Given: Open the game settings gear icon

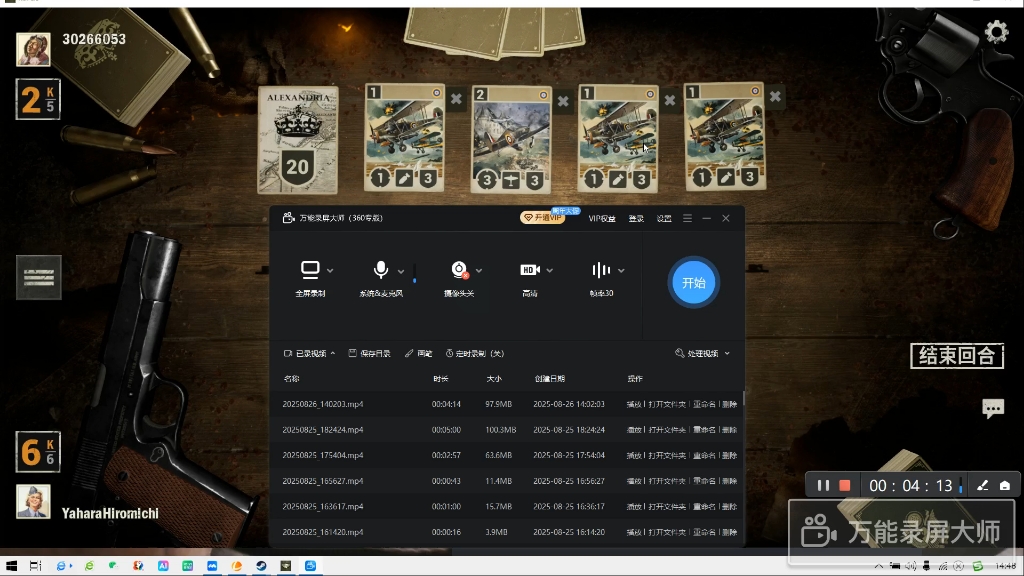Looking at the screenshot, I should click(997, 31).
